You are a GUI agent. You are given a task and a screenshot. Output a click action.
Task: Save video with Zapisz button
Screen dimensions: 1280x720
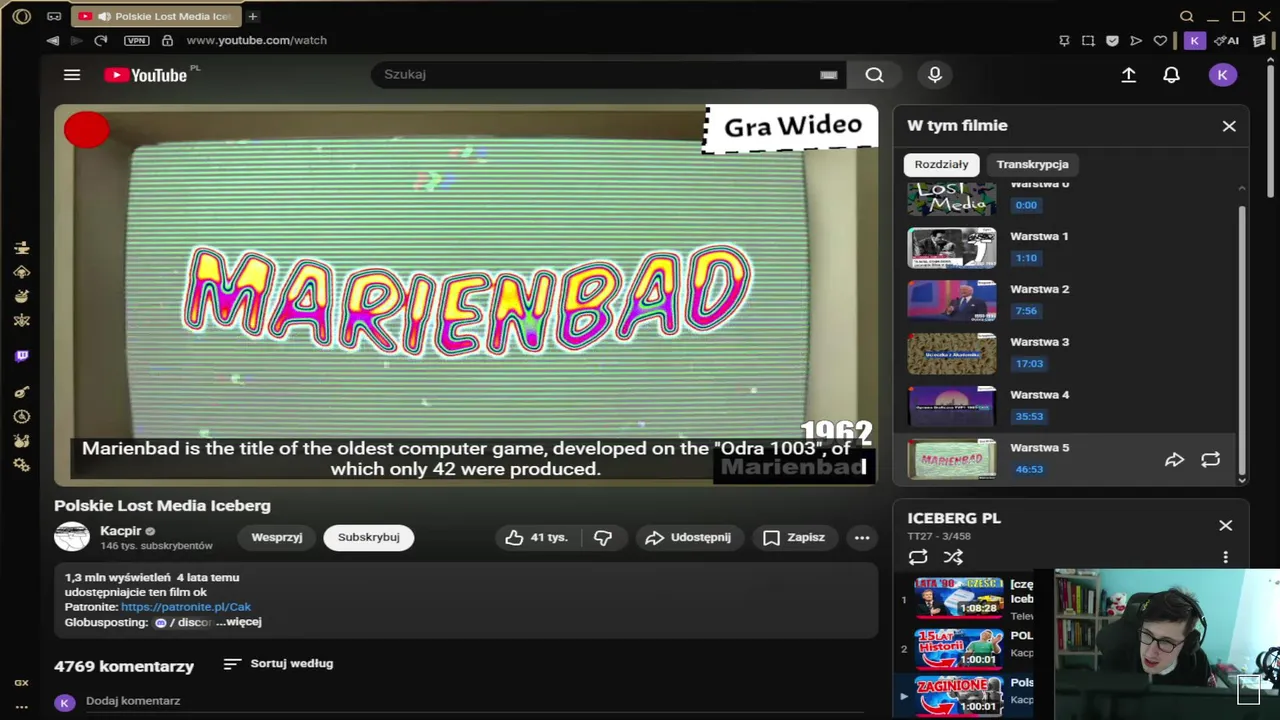point(795,537)
